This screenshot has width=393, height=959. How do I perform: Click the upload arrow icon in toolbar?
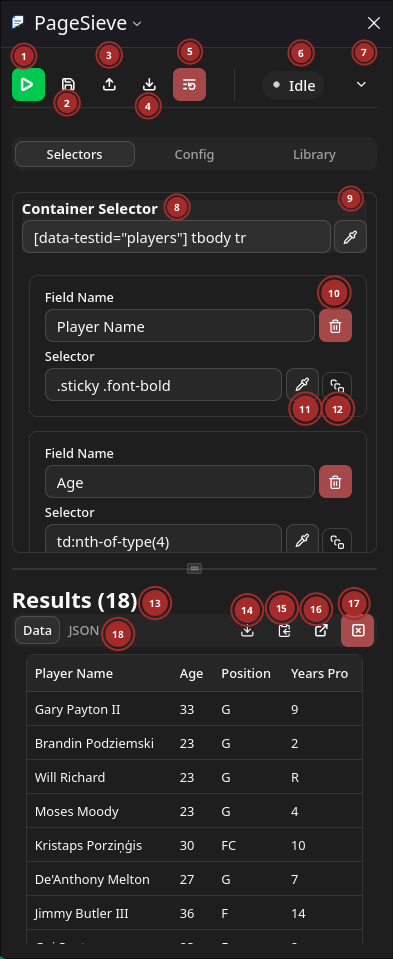pyautogui.click(x=109, y=84)
